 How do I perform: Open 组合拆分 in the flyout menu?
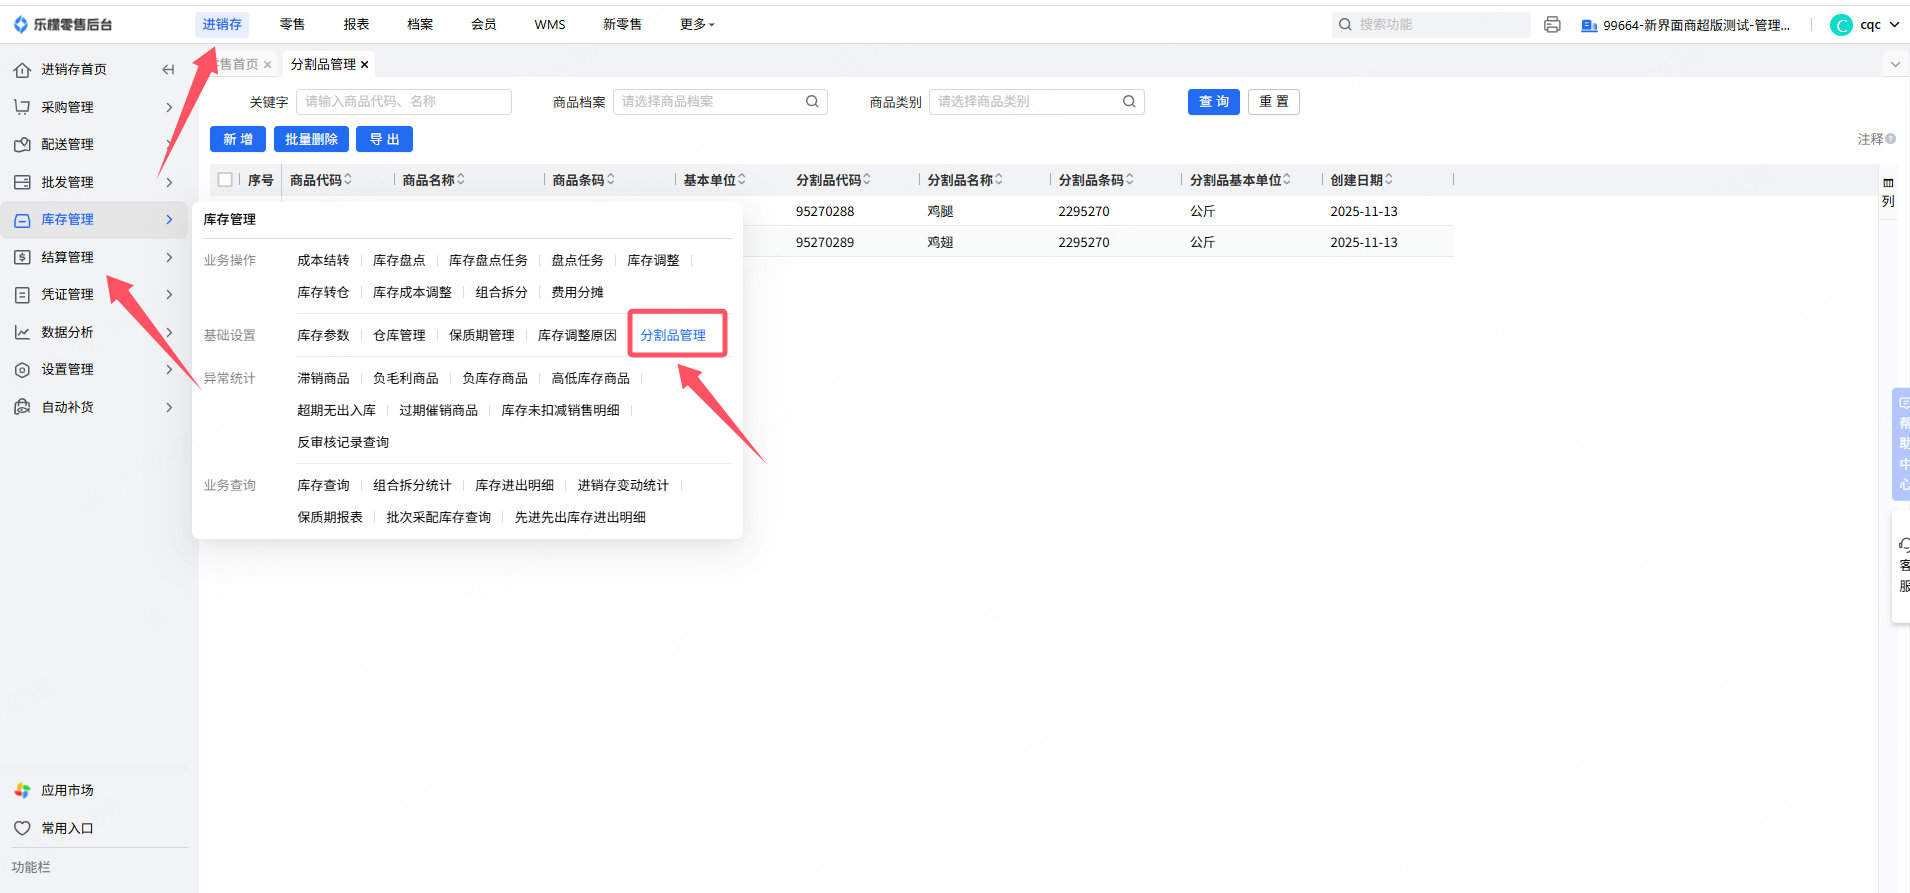pyautogui.click(x=501, y=292)
